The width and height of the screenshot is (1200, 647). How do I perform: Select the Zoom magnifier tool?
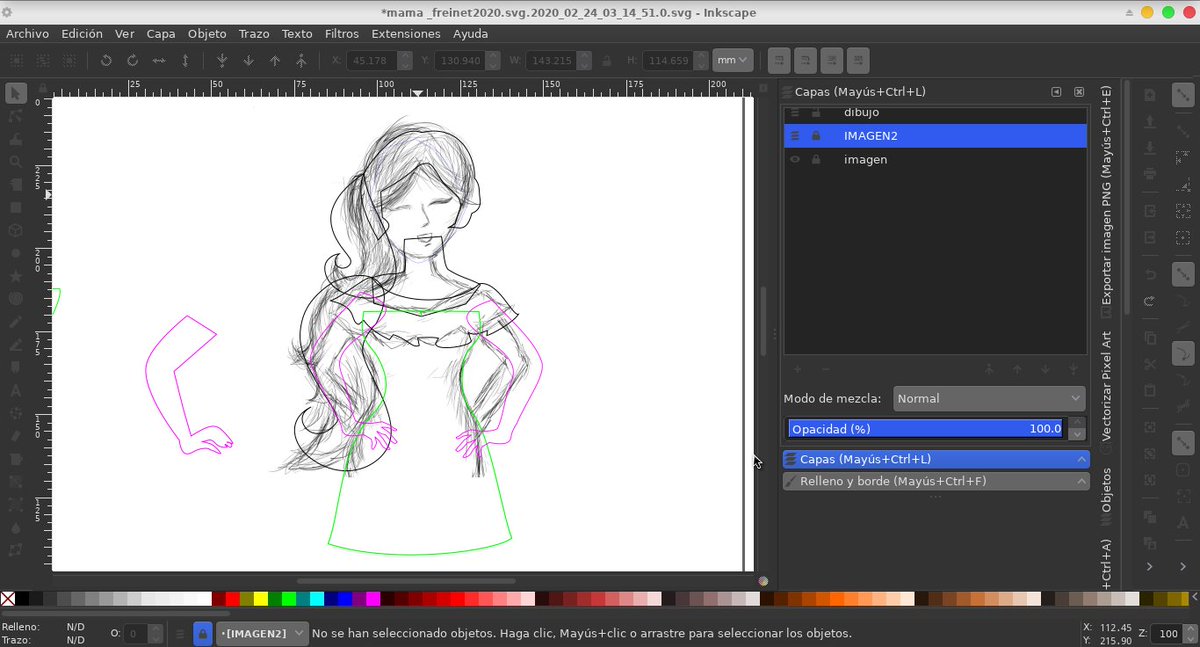(15, 162)
